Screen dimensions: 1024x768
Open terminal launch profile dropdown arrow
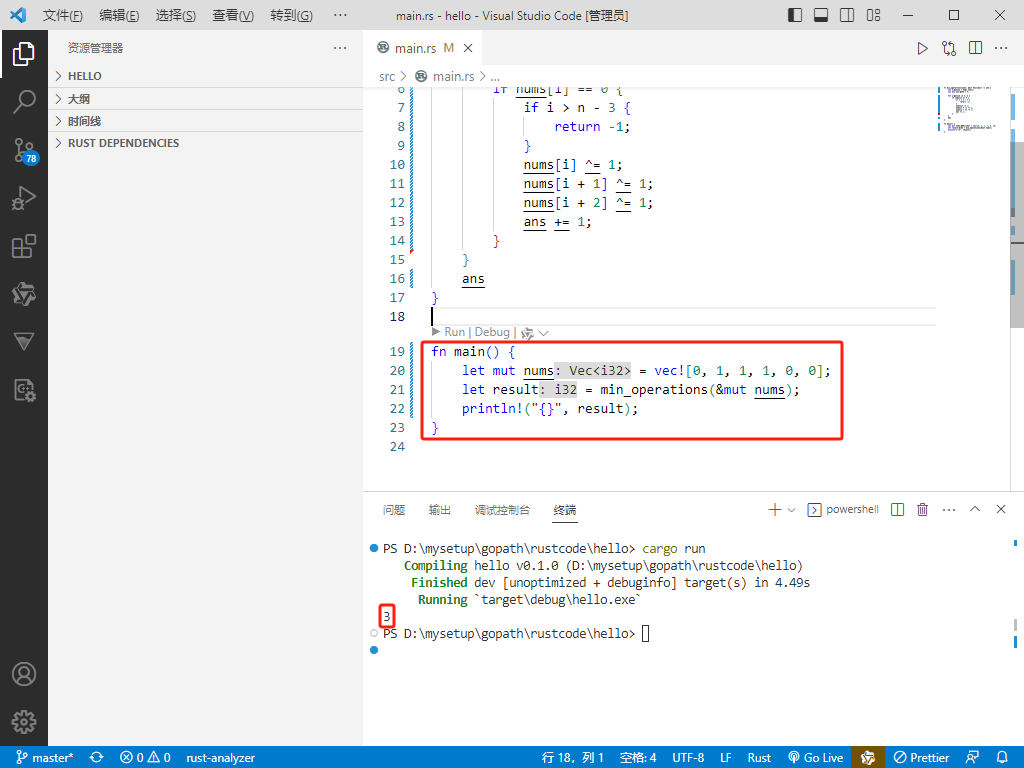[792, 510]
